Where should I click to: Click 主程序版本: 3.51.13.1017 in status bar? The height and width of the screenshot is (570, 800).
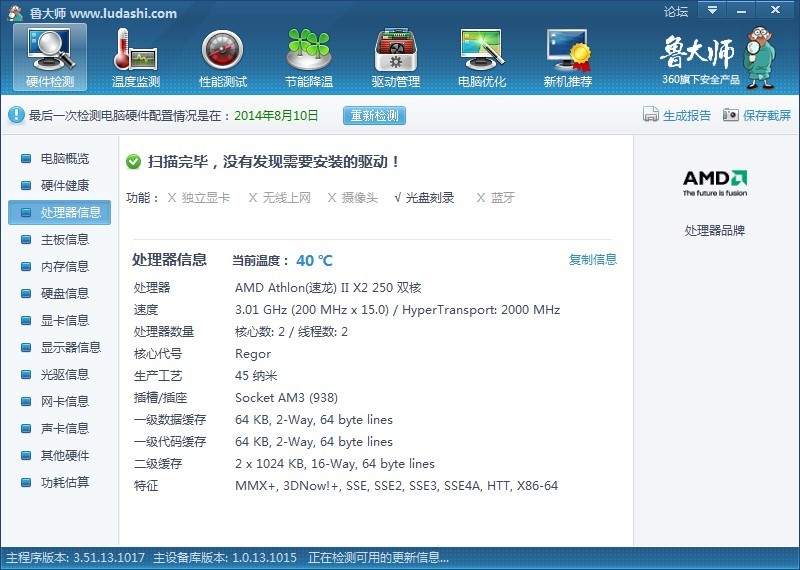[76, 558]
